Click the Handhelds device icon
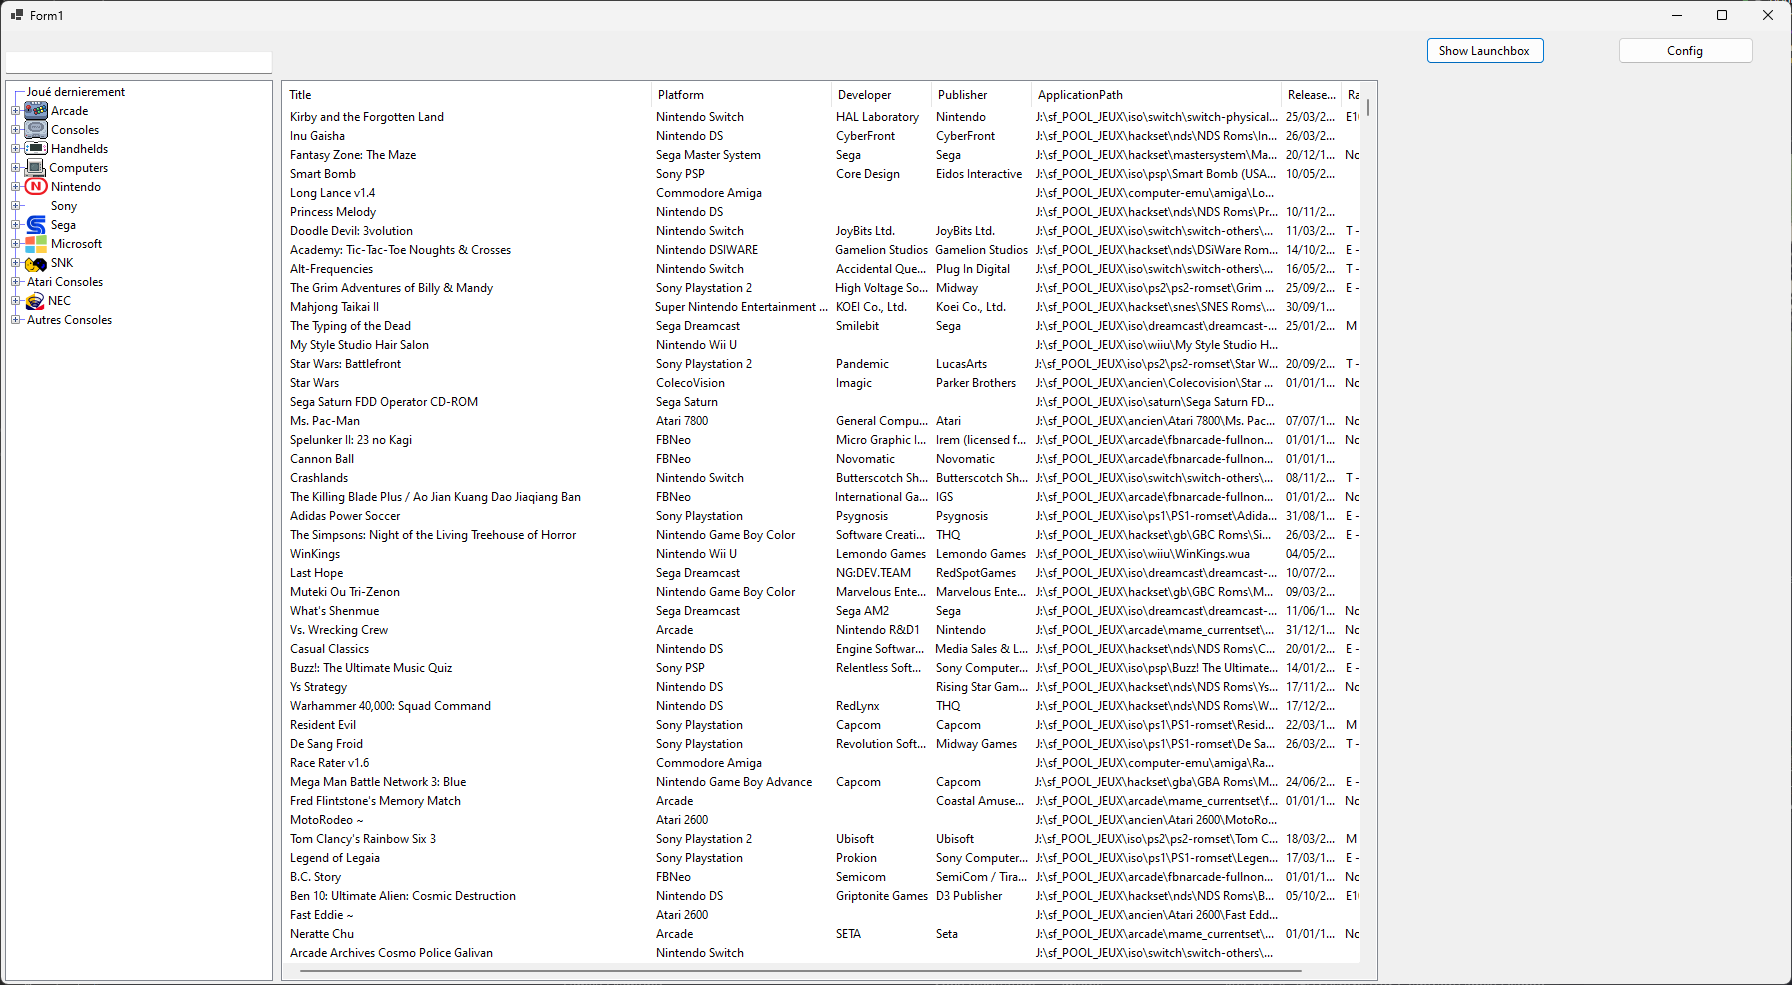The width and height of the screenshot is (1792, 985). pyautogui.click(x=36, y=149)
